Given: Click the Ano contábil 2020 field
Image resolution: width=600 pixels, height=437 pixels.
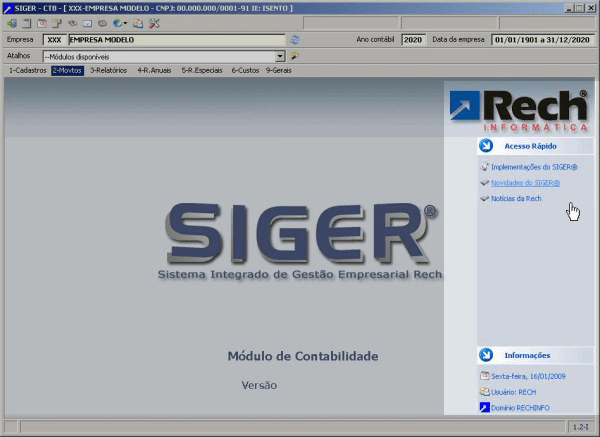Looking at the screenshot, I should click(x=413, y=40).
